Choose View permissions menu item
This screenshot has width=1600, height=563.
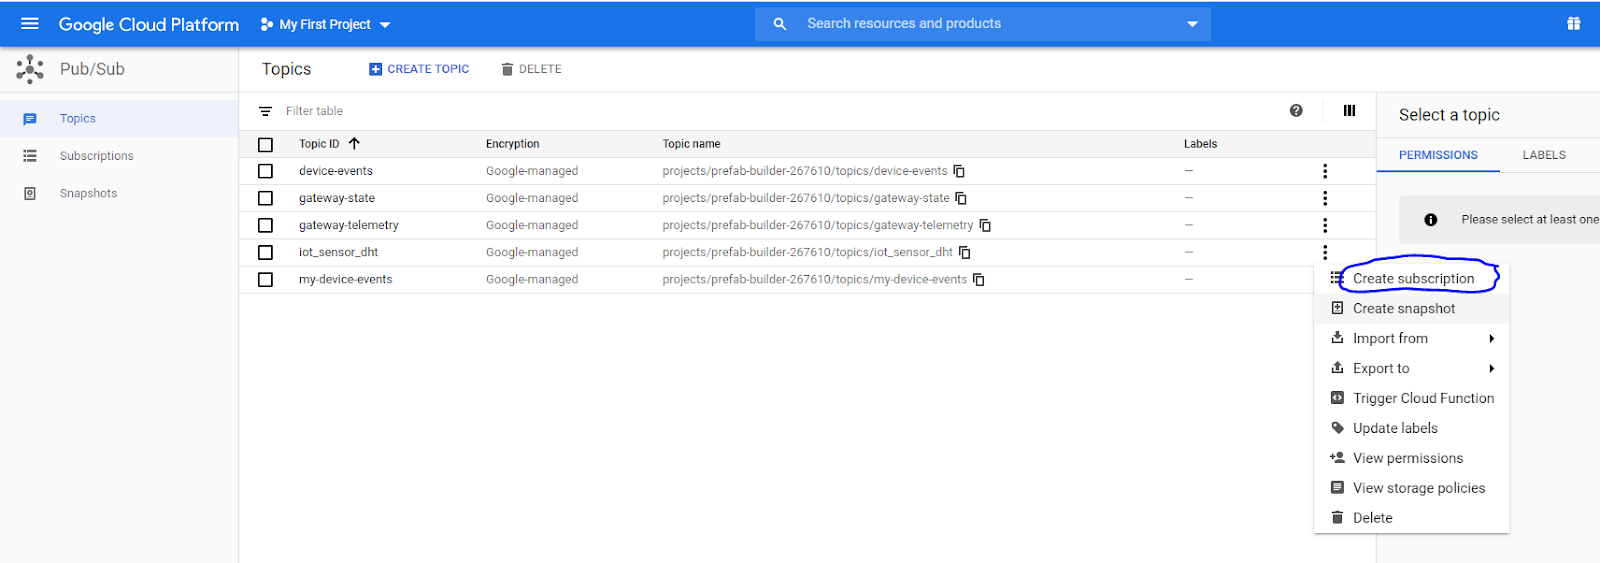click(1411, 458)
